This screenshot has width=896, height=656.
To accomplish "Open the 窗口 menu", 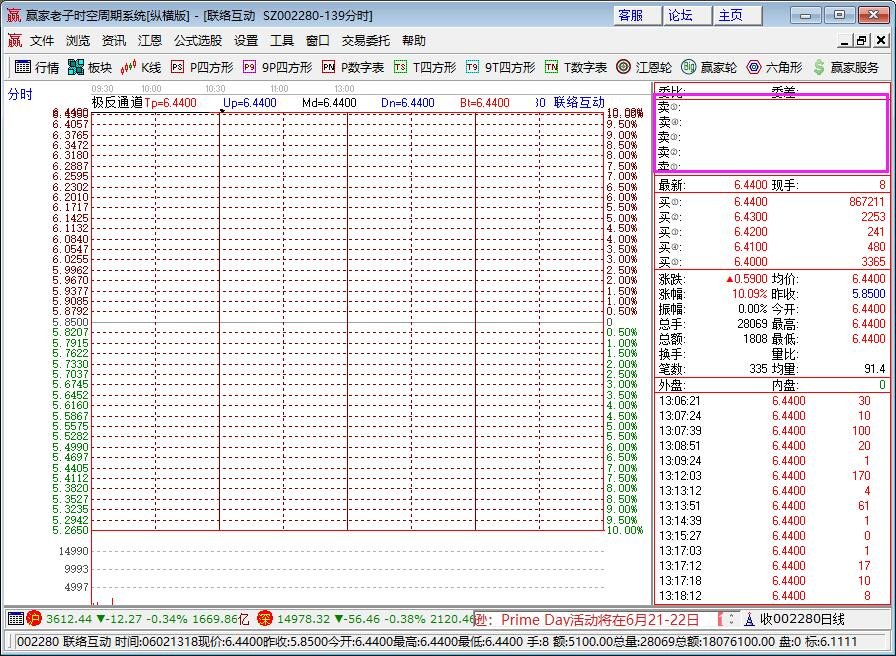I will 318,41.
